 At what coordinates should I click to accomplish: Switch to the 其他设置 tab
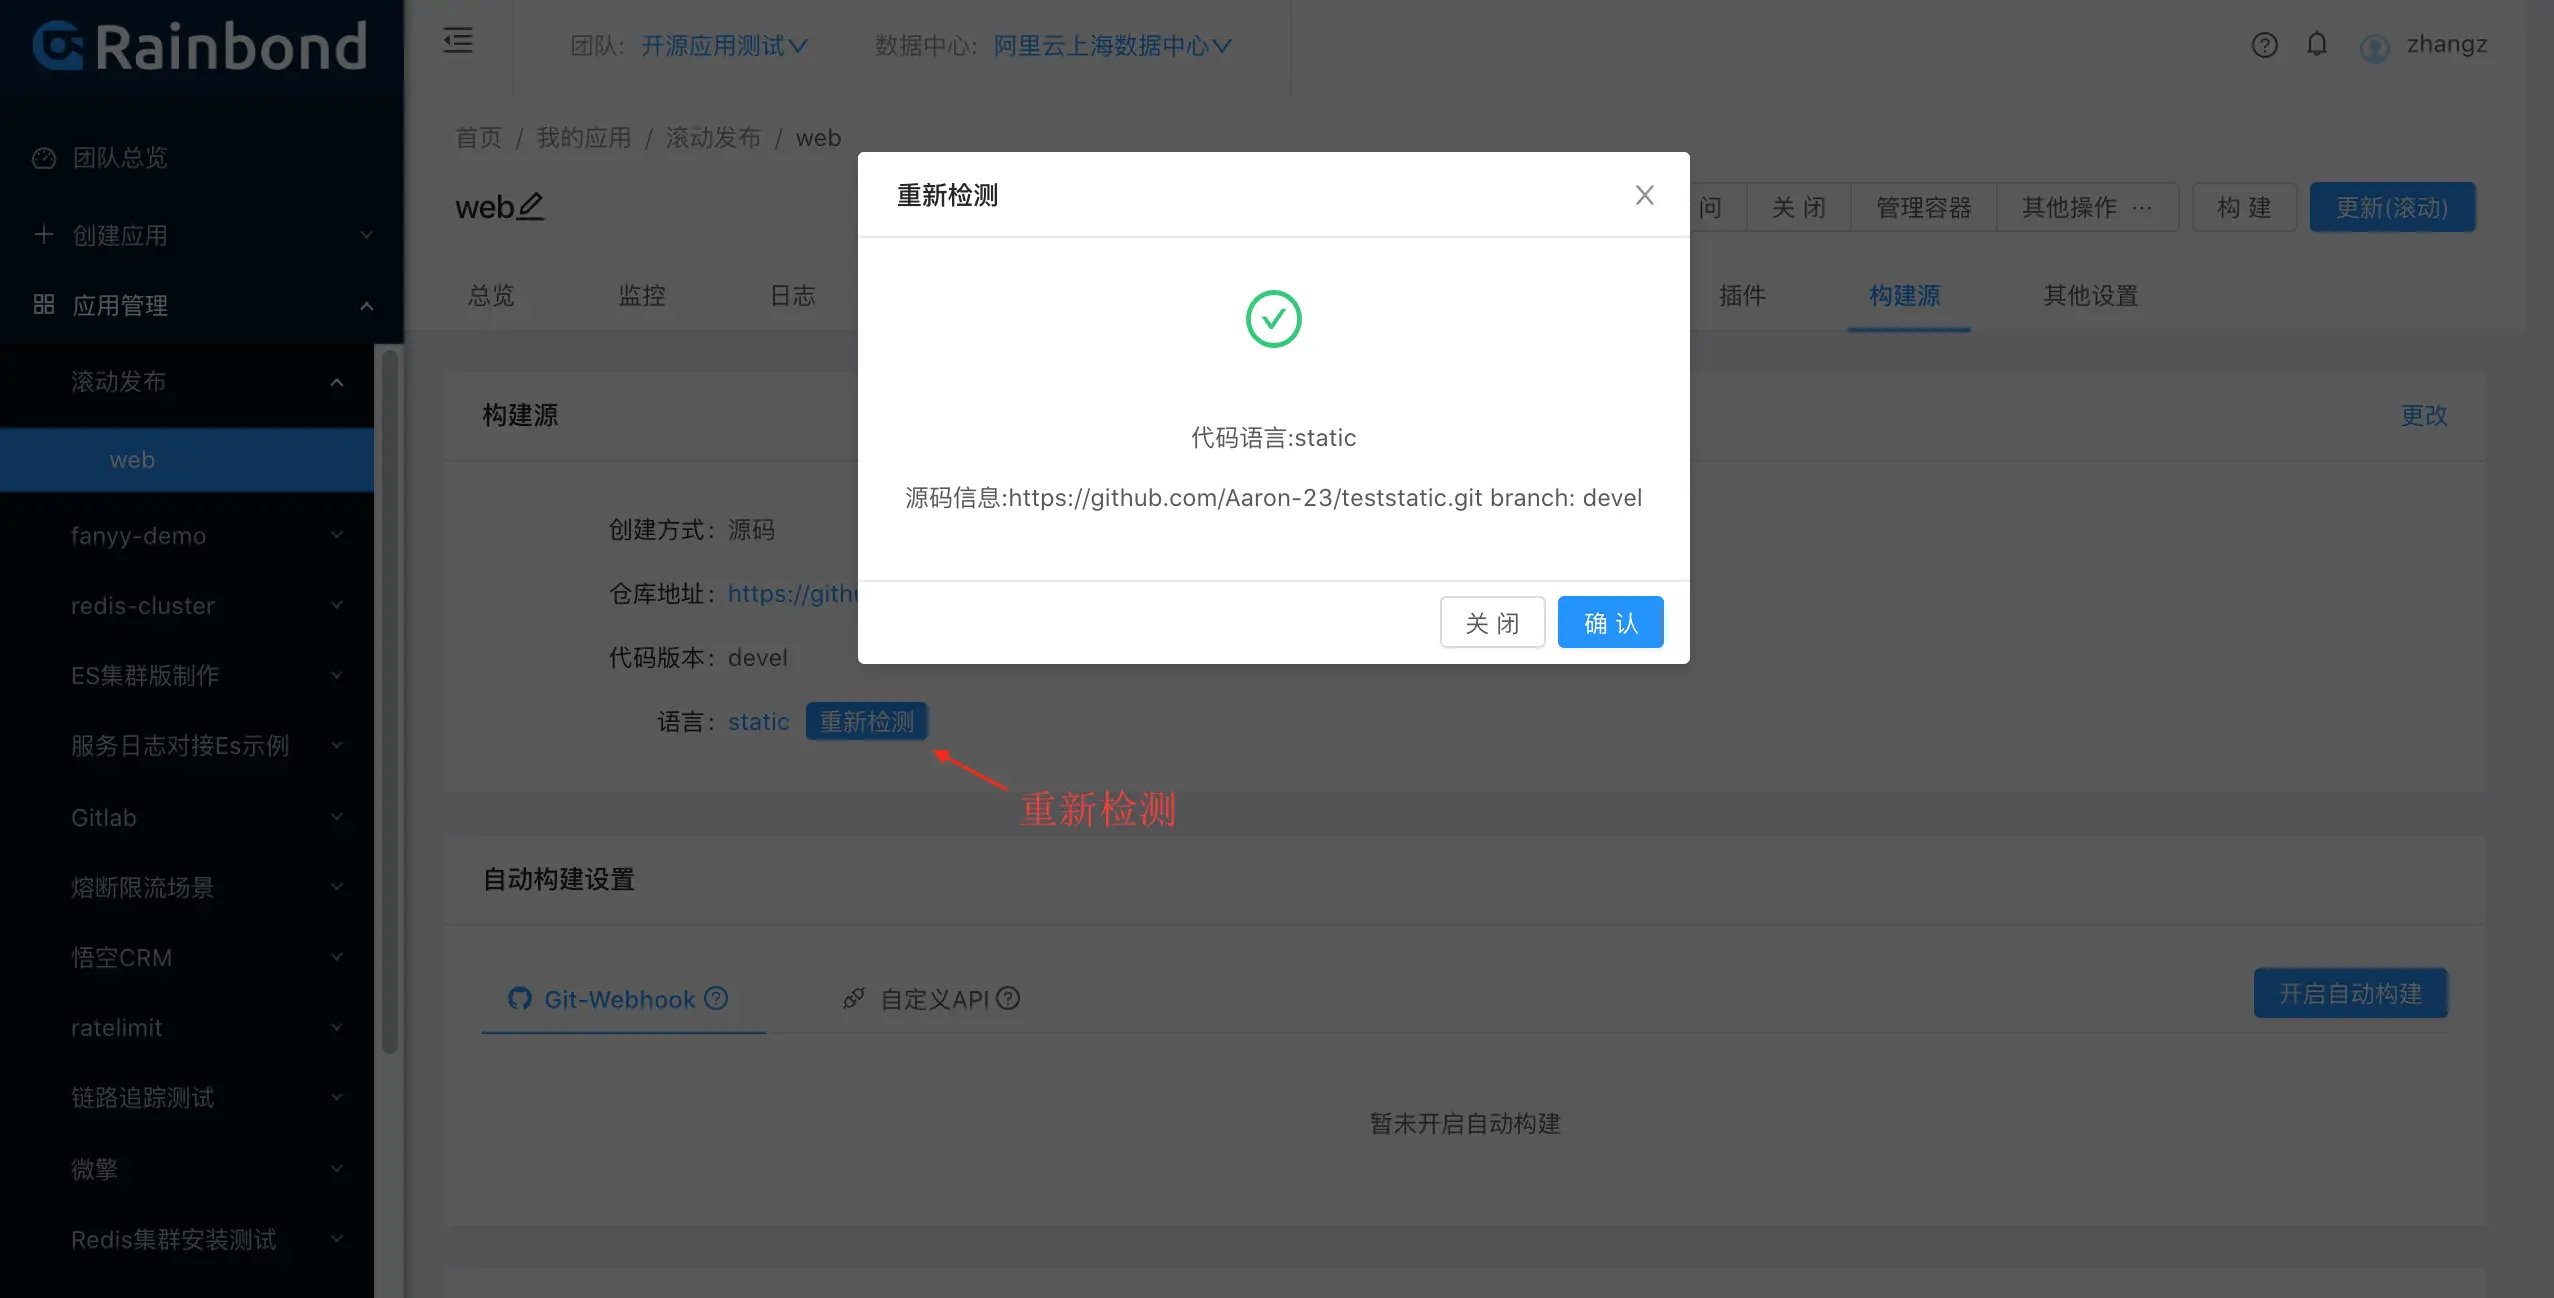point(2090,295)
